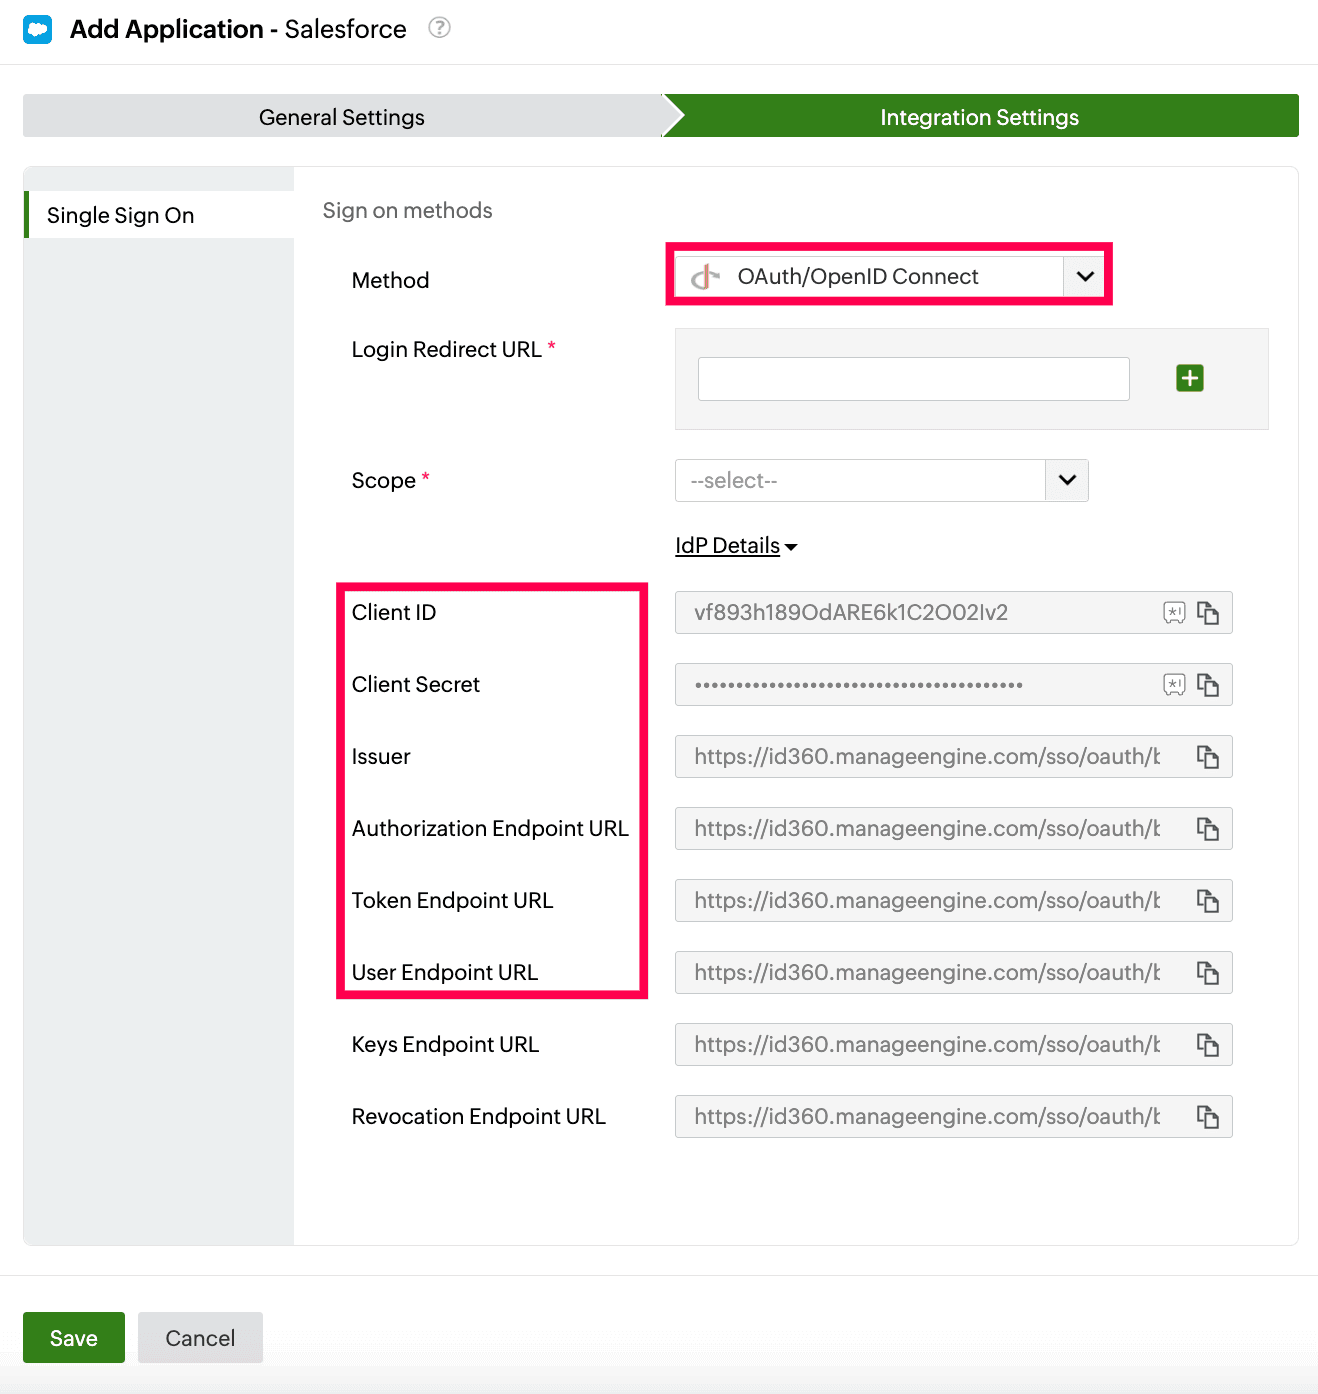Copy the Authorization Endpoint URL
This screenshot has width=1318, height=1394.
click(1208, 829)
